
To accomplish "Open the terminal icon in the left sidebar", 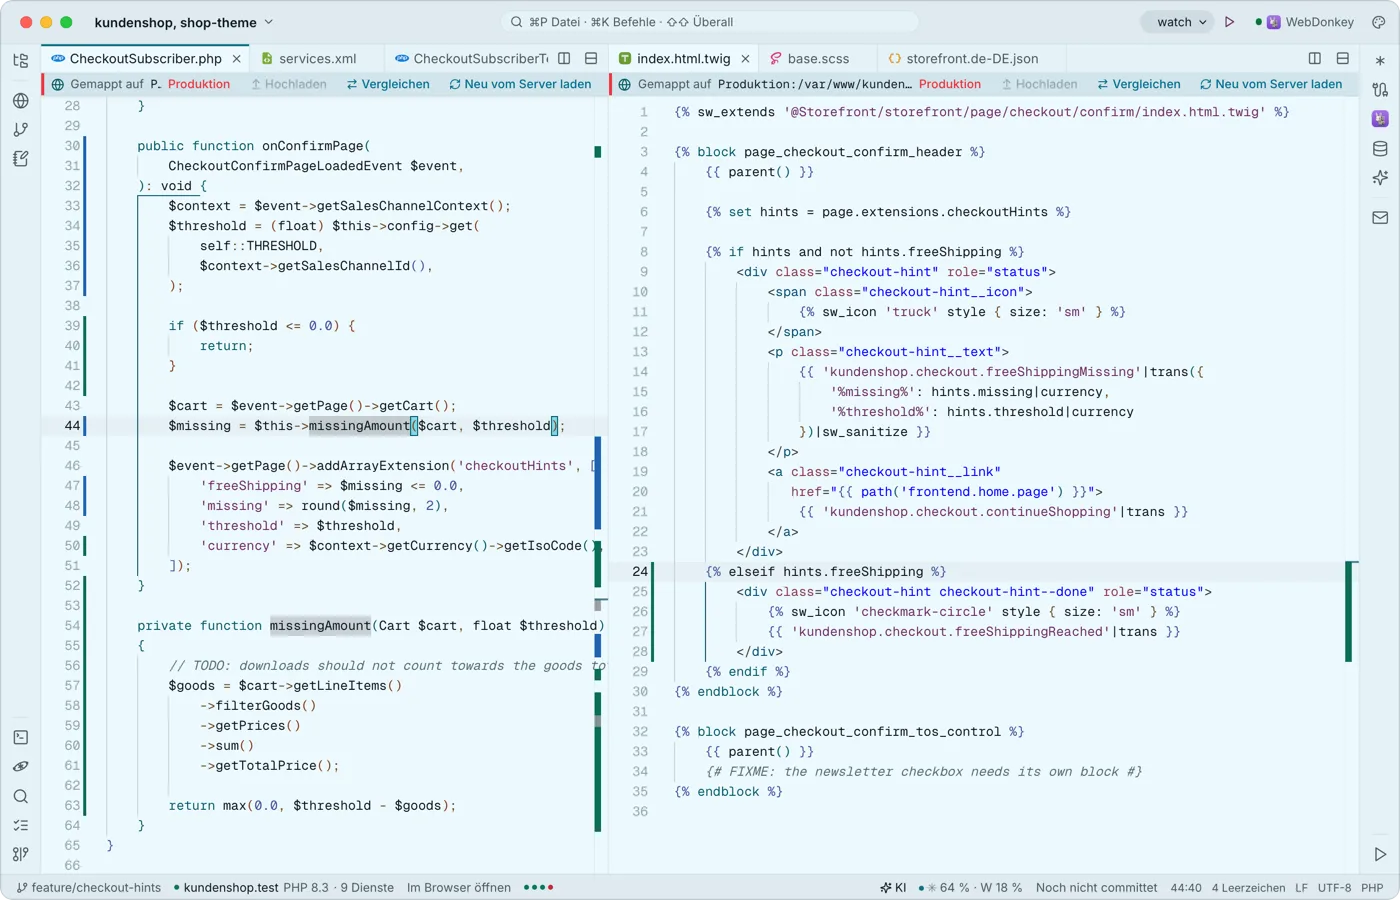I will tap(21, 737).
